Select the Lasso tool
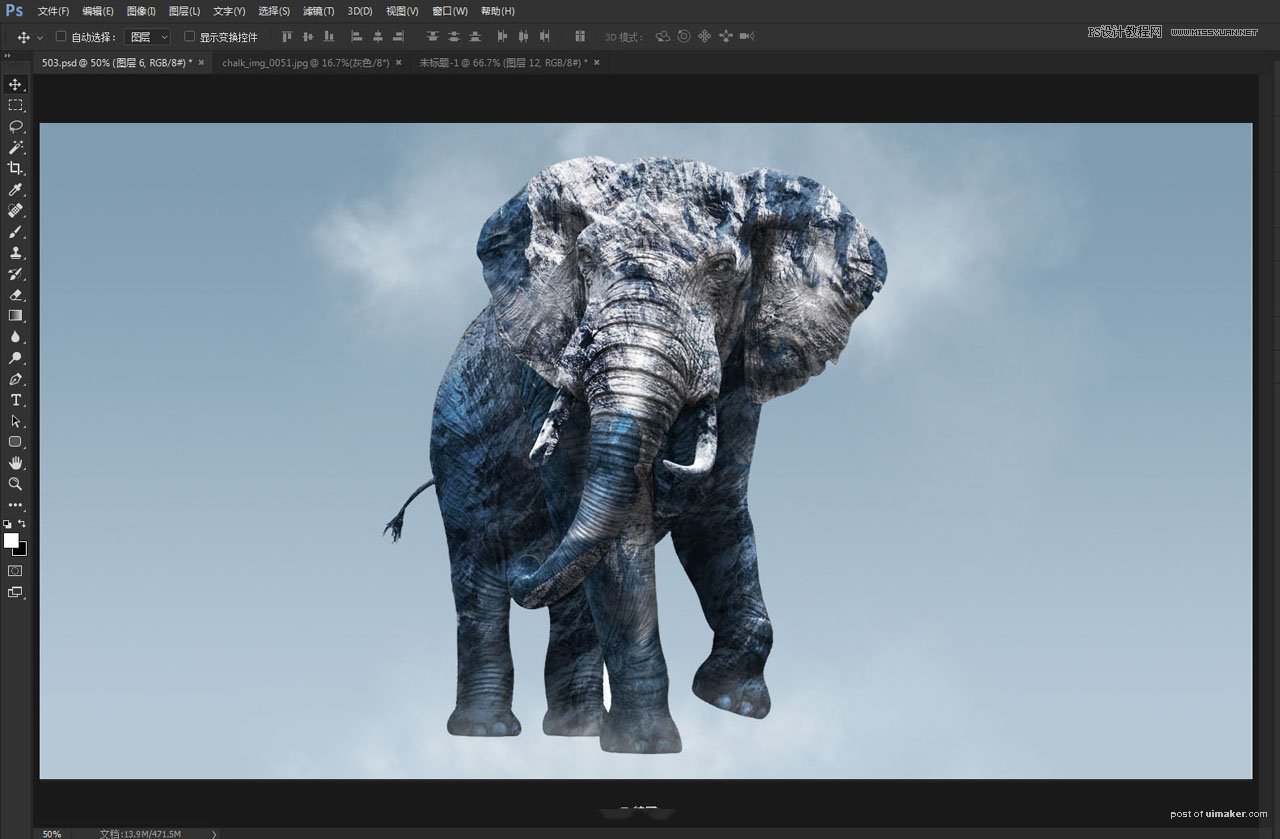1280x839 pixels. tap(15, 126)
